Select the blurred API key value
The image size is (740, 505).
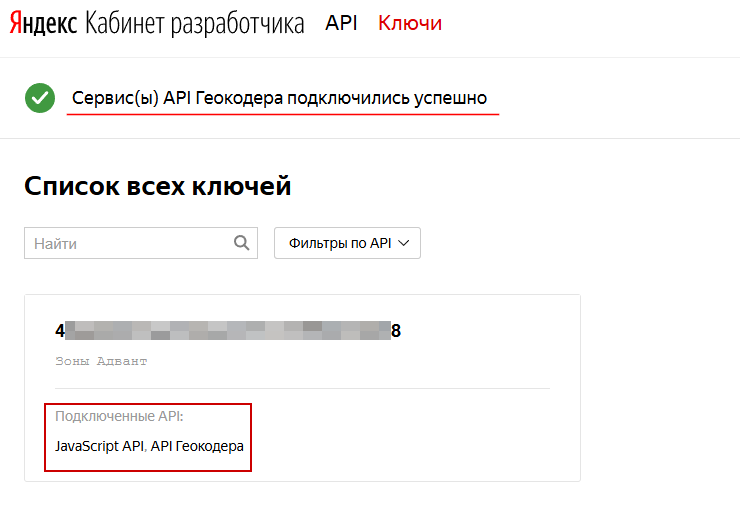pos(228,330)
